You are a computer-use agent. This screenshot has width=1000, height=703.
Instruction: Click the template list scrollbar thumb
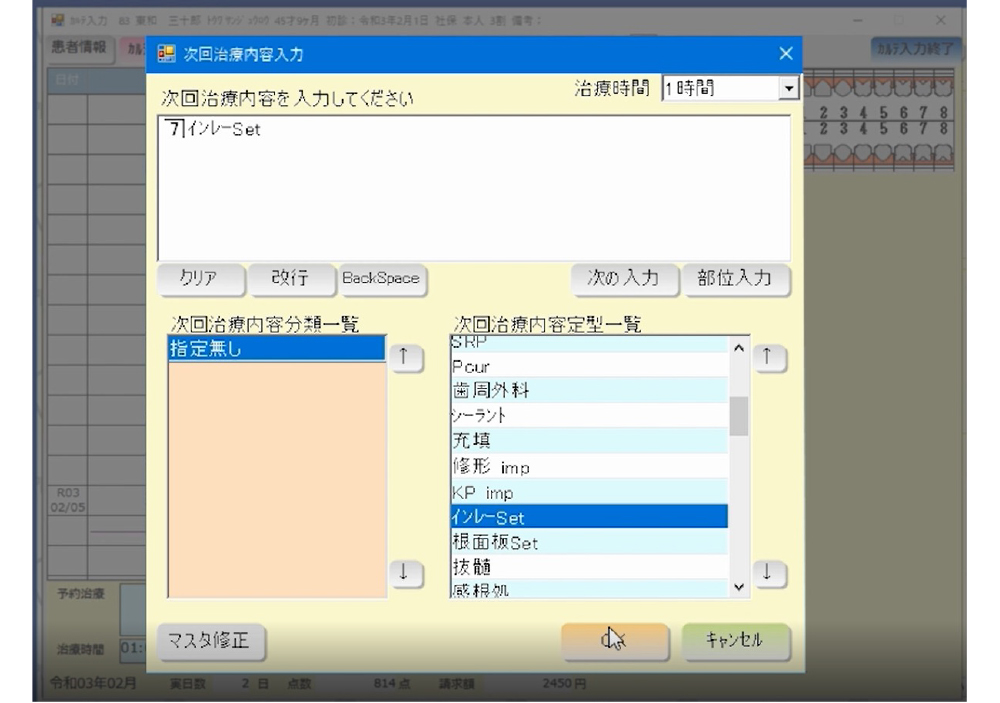click(x=739, y=416)
